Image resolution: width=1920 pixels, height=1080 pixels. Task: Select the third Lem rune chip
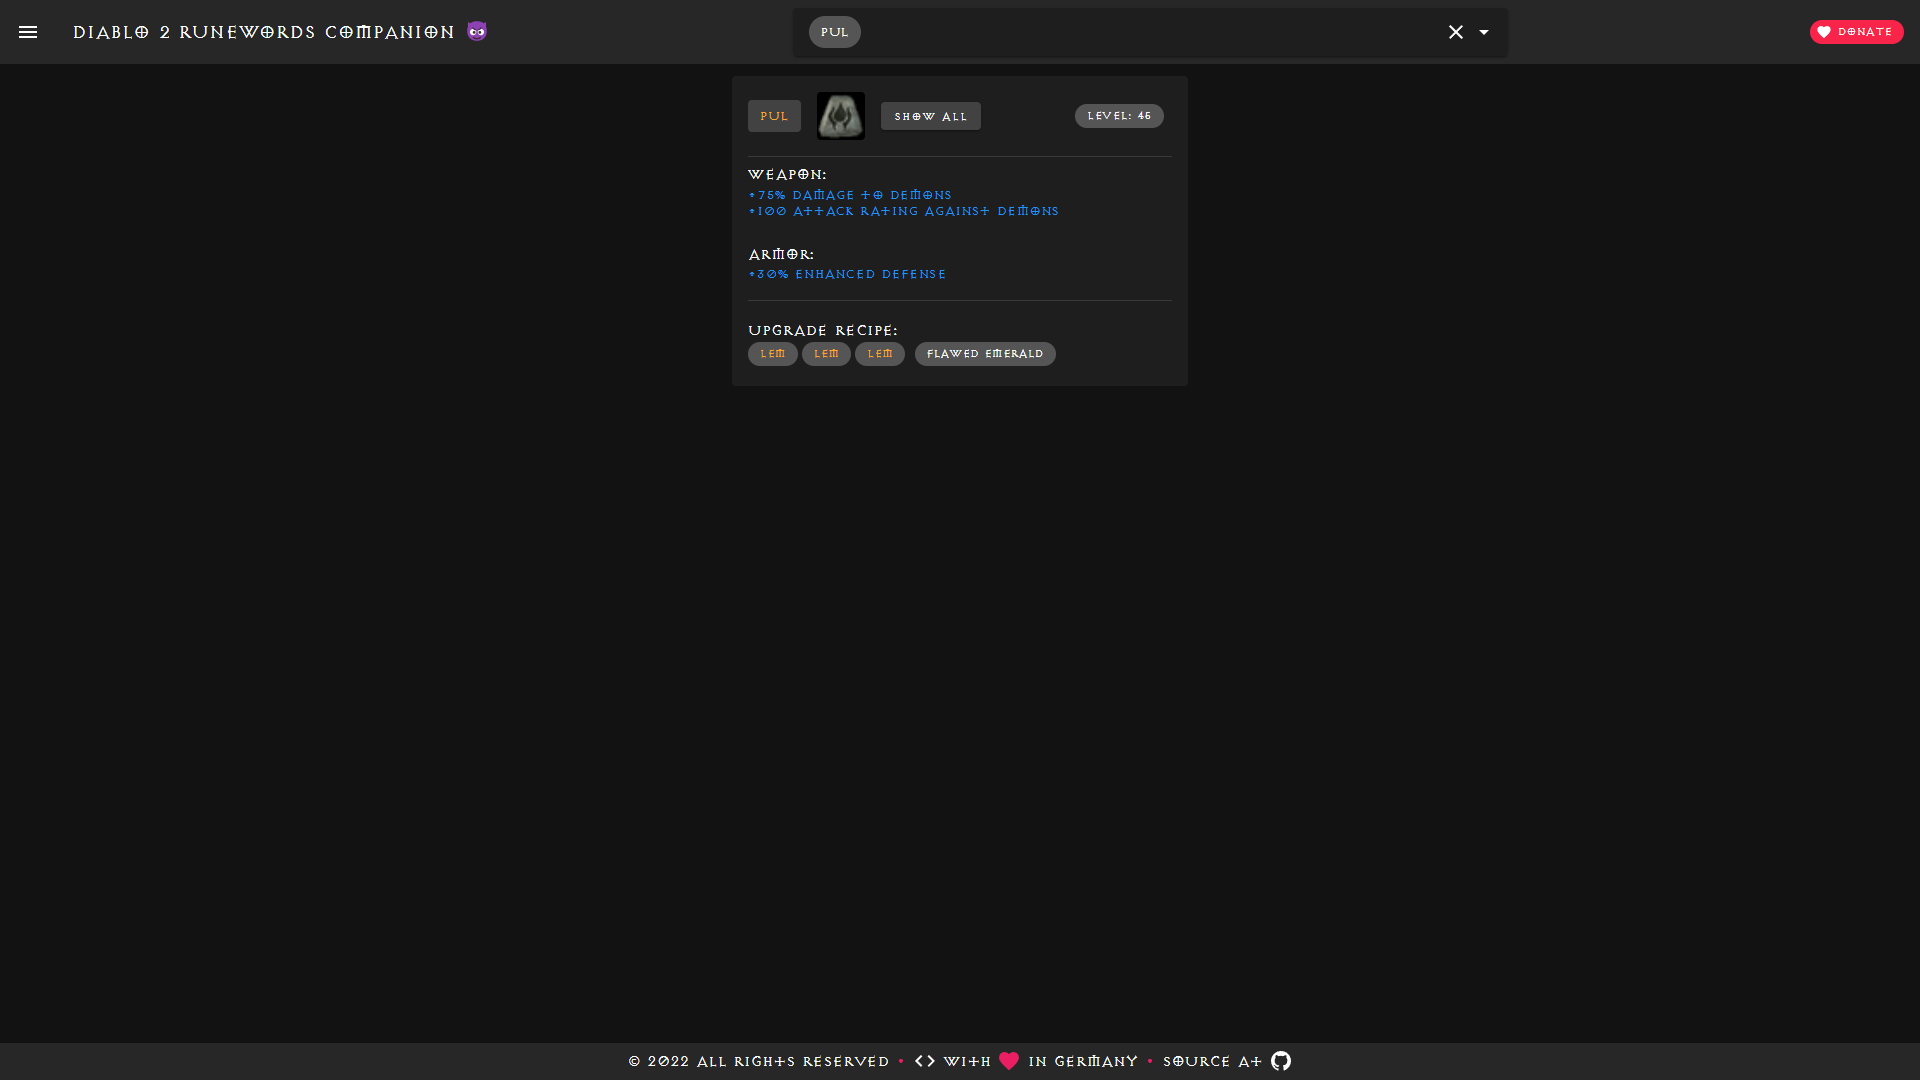[x=880, y=354]
